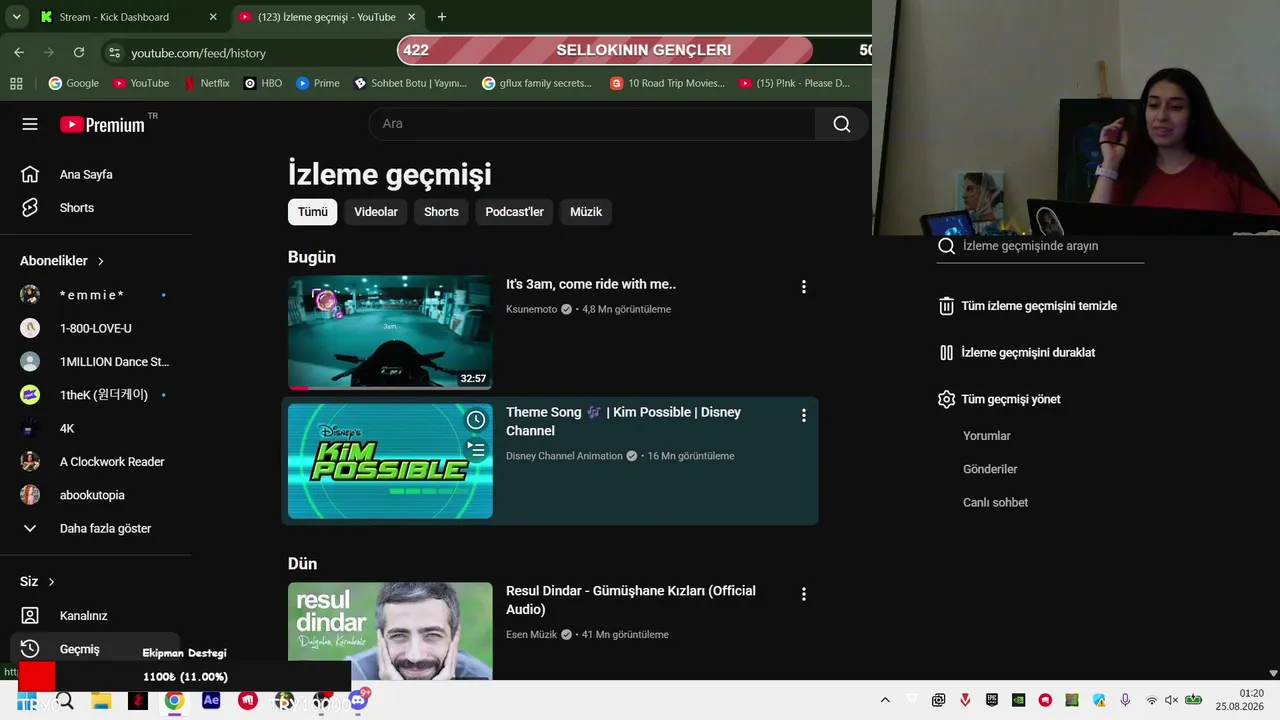Select the Shorts filter chip
Screen dimensions: 1280x720
coord(441,212)
